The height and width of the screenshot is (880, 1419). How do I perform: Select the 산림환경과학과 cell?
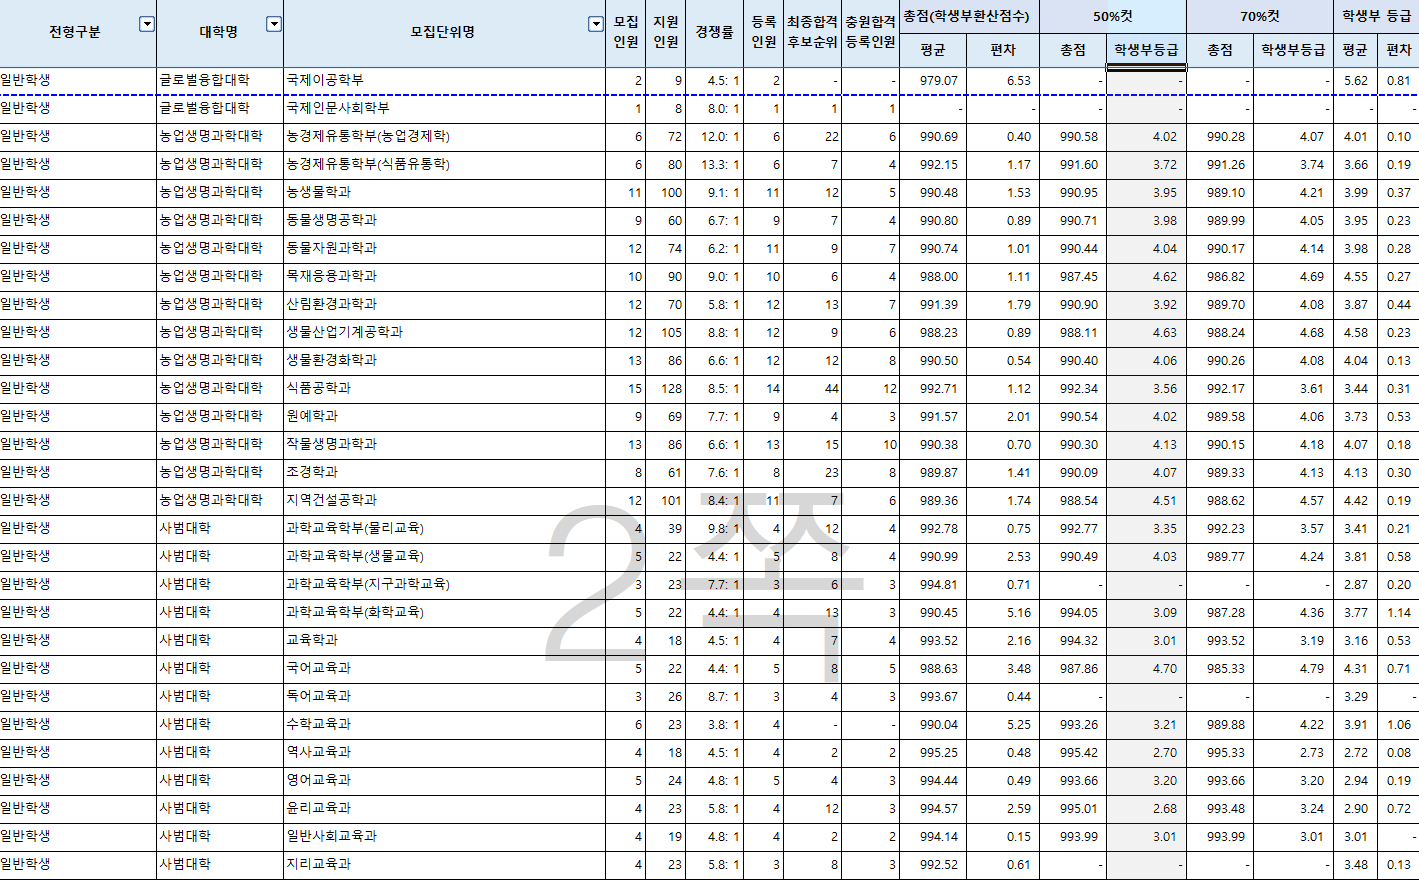pyautogui.click(x=444, y=304)
